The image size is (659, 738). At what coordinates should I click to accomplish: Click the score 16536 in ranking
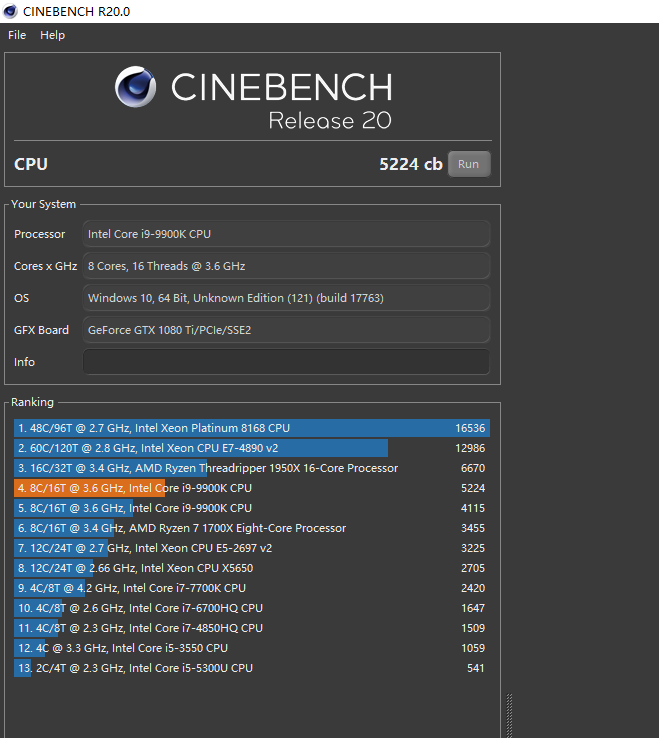click(x=470, y=428)
